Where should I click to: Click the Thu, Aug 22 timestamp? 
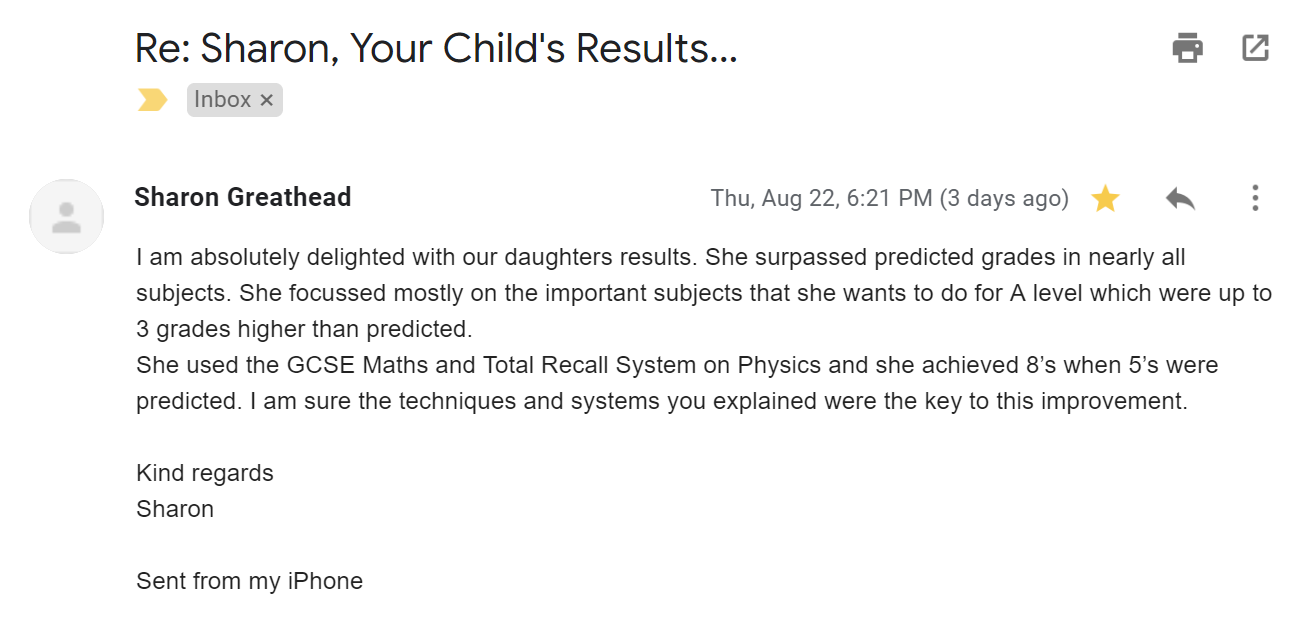820,199
